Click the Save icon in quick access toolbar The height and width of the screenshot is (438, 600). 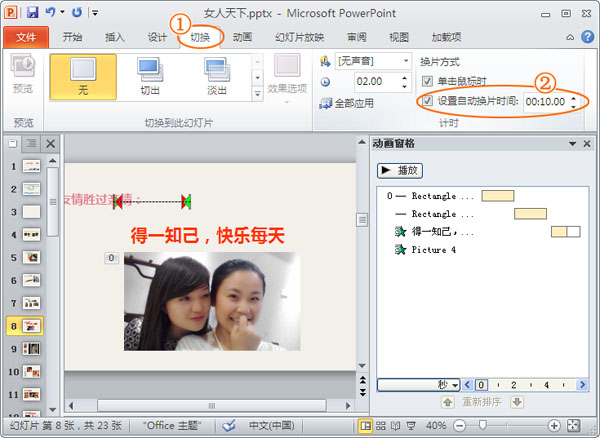(x=33, y=12)
